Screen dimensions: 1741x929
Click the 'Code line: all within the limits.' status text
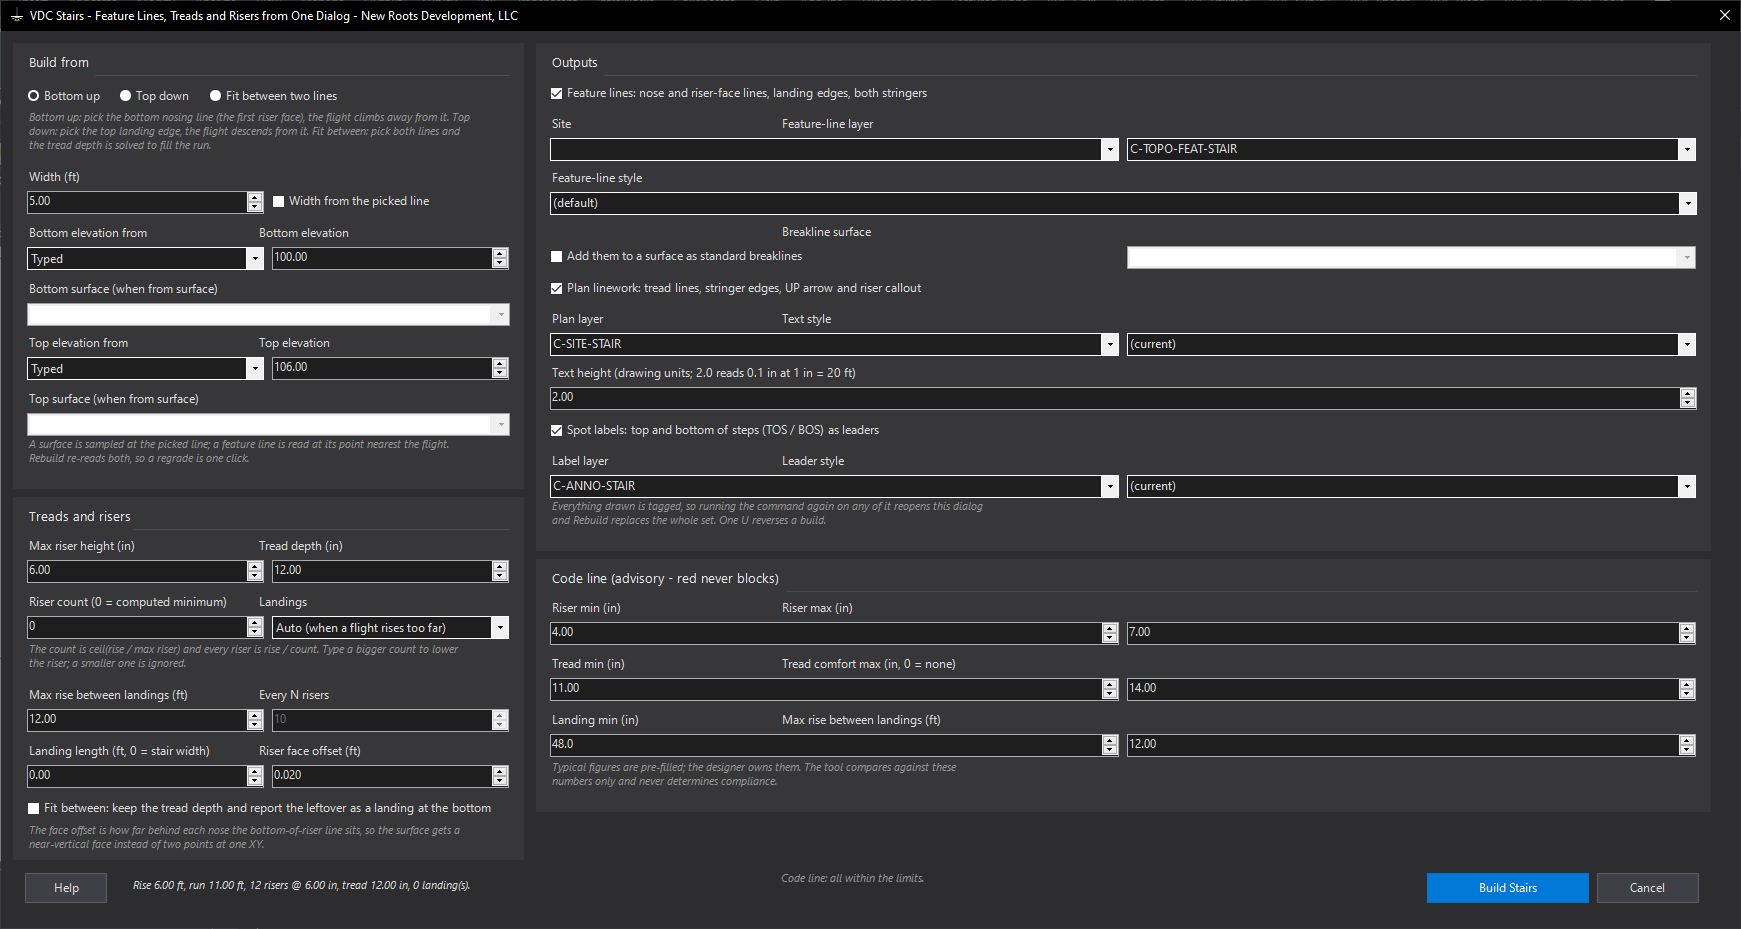(x=853, y=878)
